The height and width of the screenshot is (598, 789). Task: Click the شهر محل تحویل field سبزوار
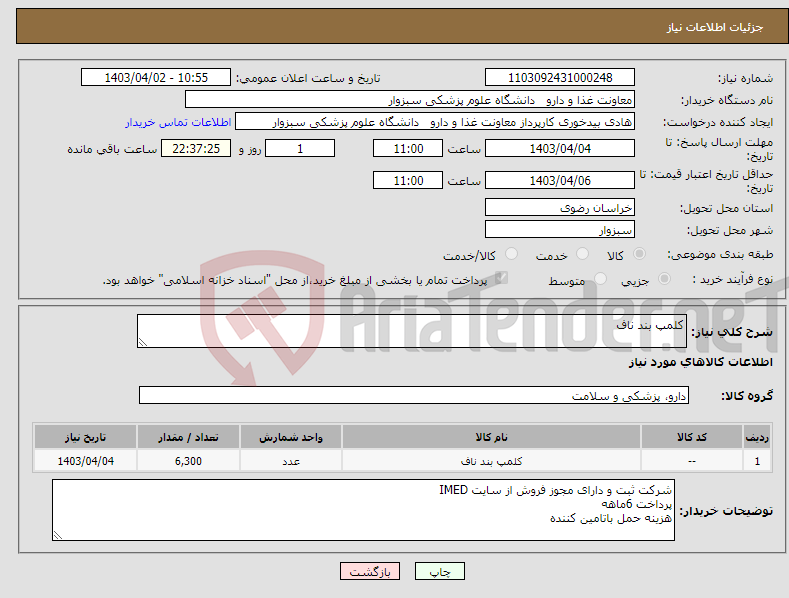[x=560, y=230]
